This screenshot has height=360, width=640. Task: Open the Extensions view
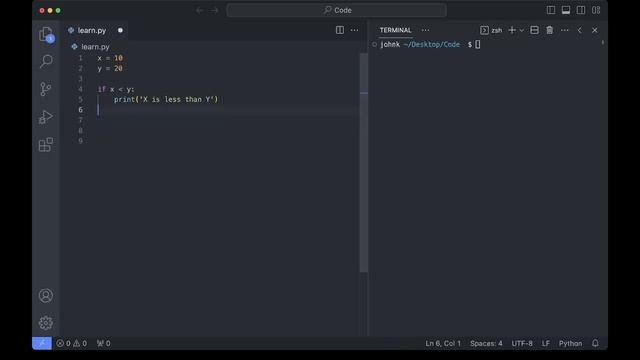click(x=46, y=144)
